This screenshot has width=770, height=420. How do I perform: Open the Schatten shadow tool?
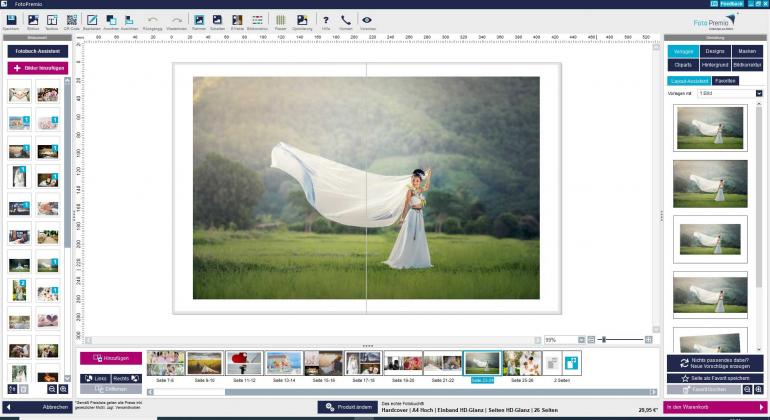point(217,20)
